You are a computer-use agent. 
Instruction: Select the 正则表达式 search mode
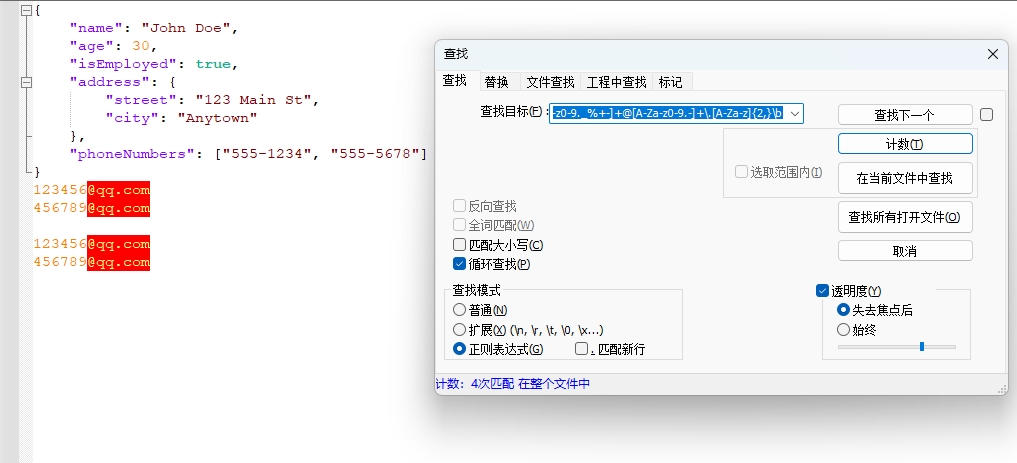click(459, 349)
